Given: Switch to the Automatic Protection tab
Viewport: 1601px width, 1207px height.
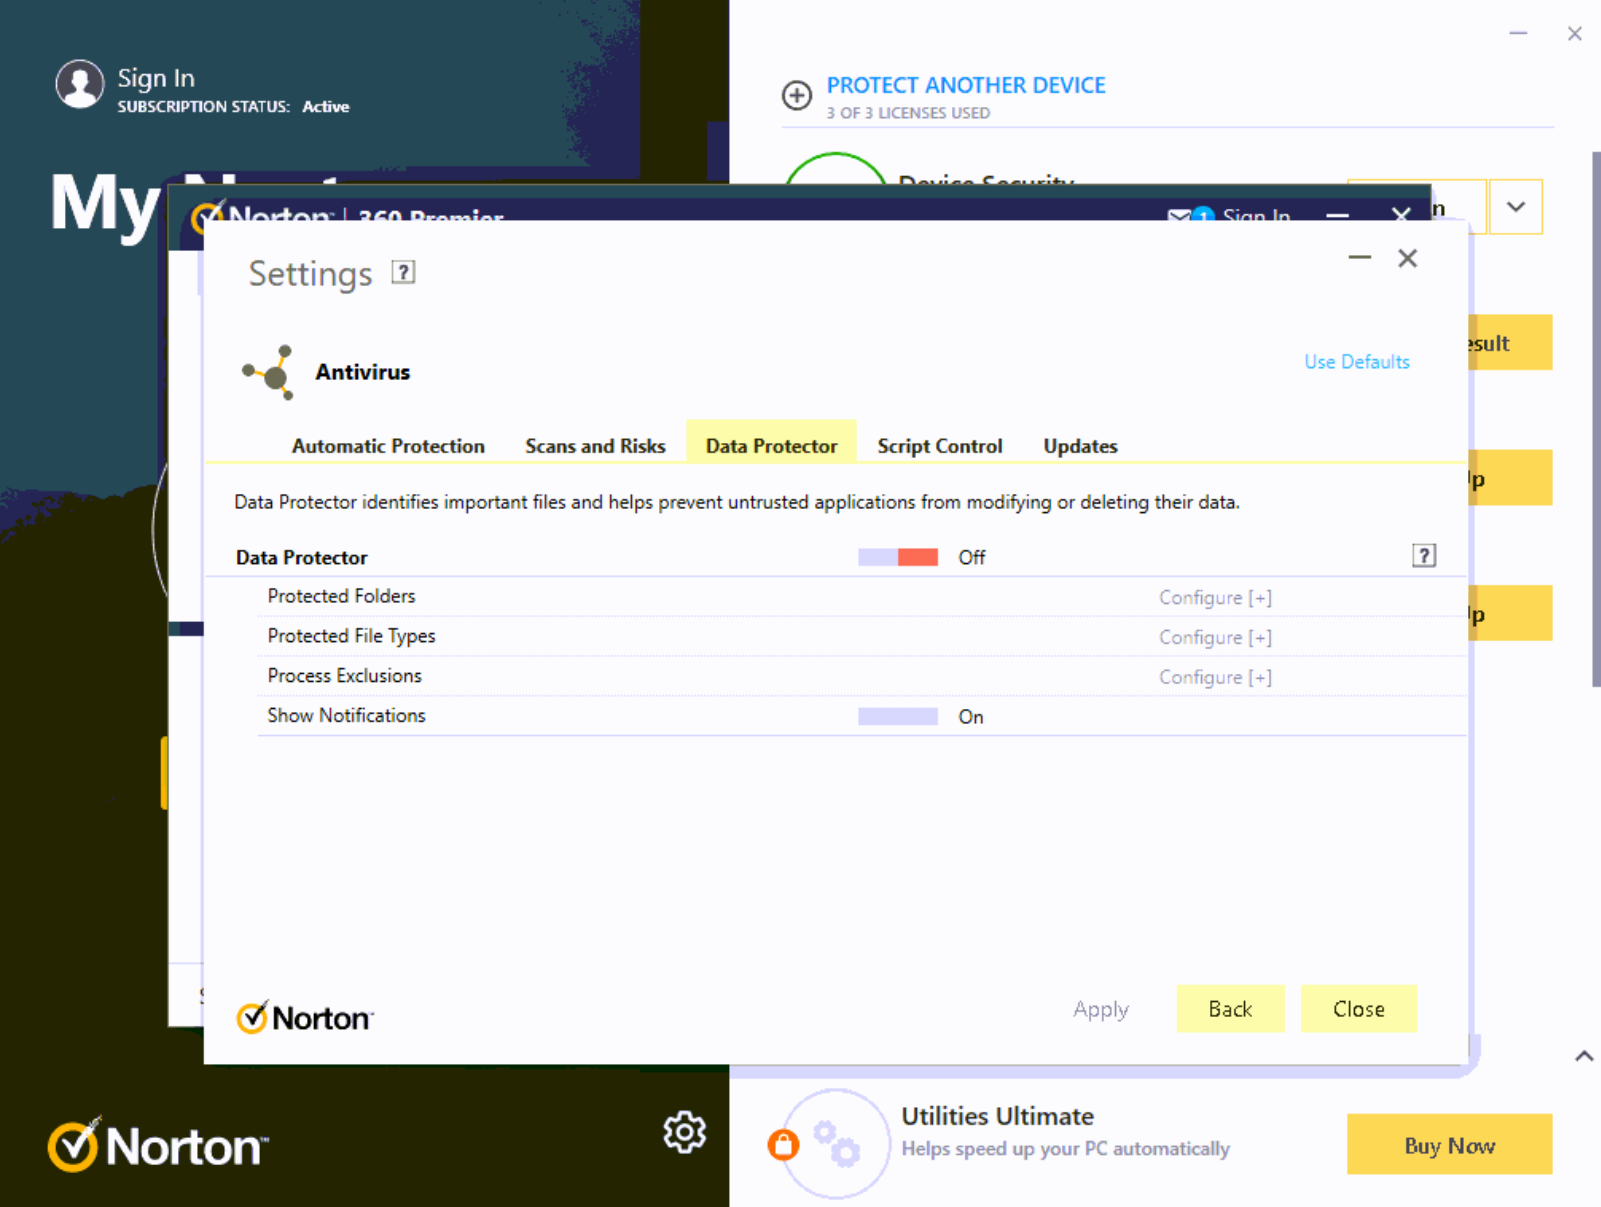Looking at the screenshot, I should pyautogui.click(x=388, y=446).
